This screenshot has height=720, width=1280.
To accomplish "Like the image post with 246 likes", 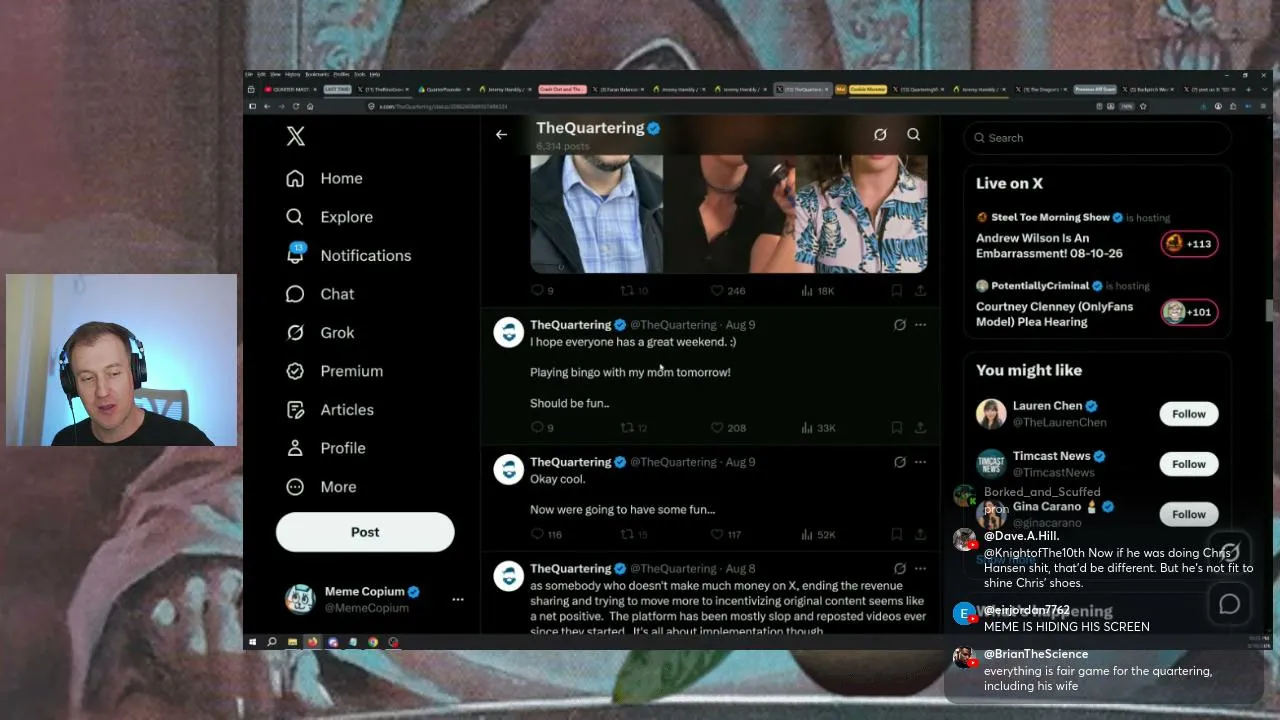I will [727, 291].
